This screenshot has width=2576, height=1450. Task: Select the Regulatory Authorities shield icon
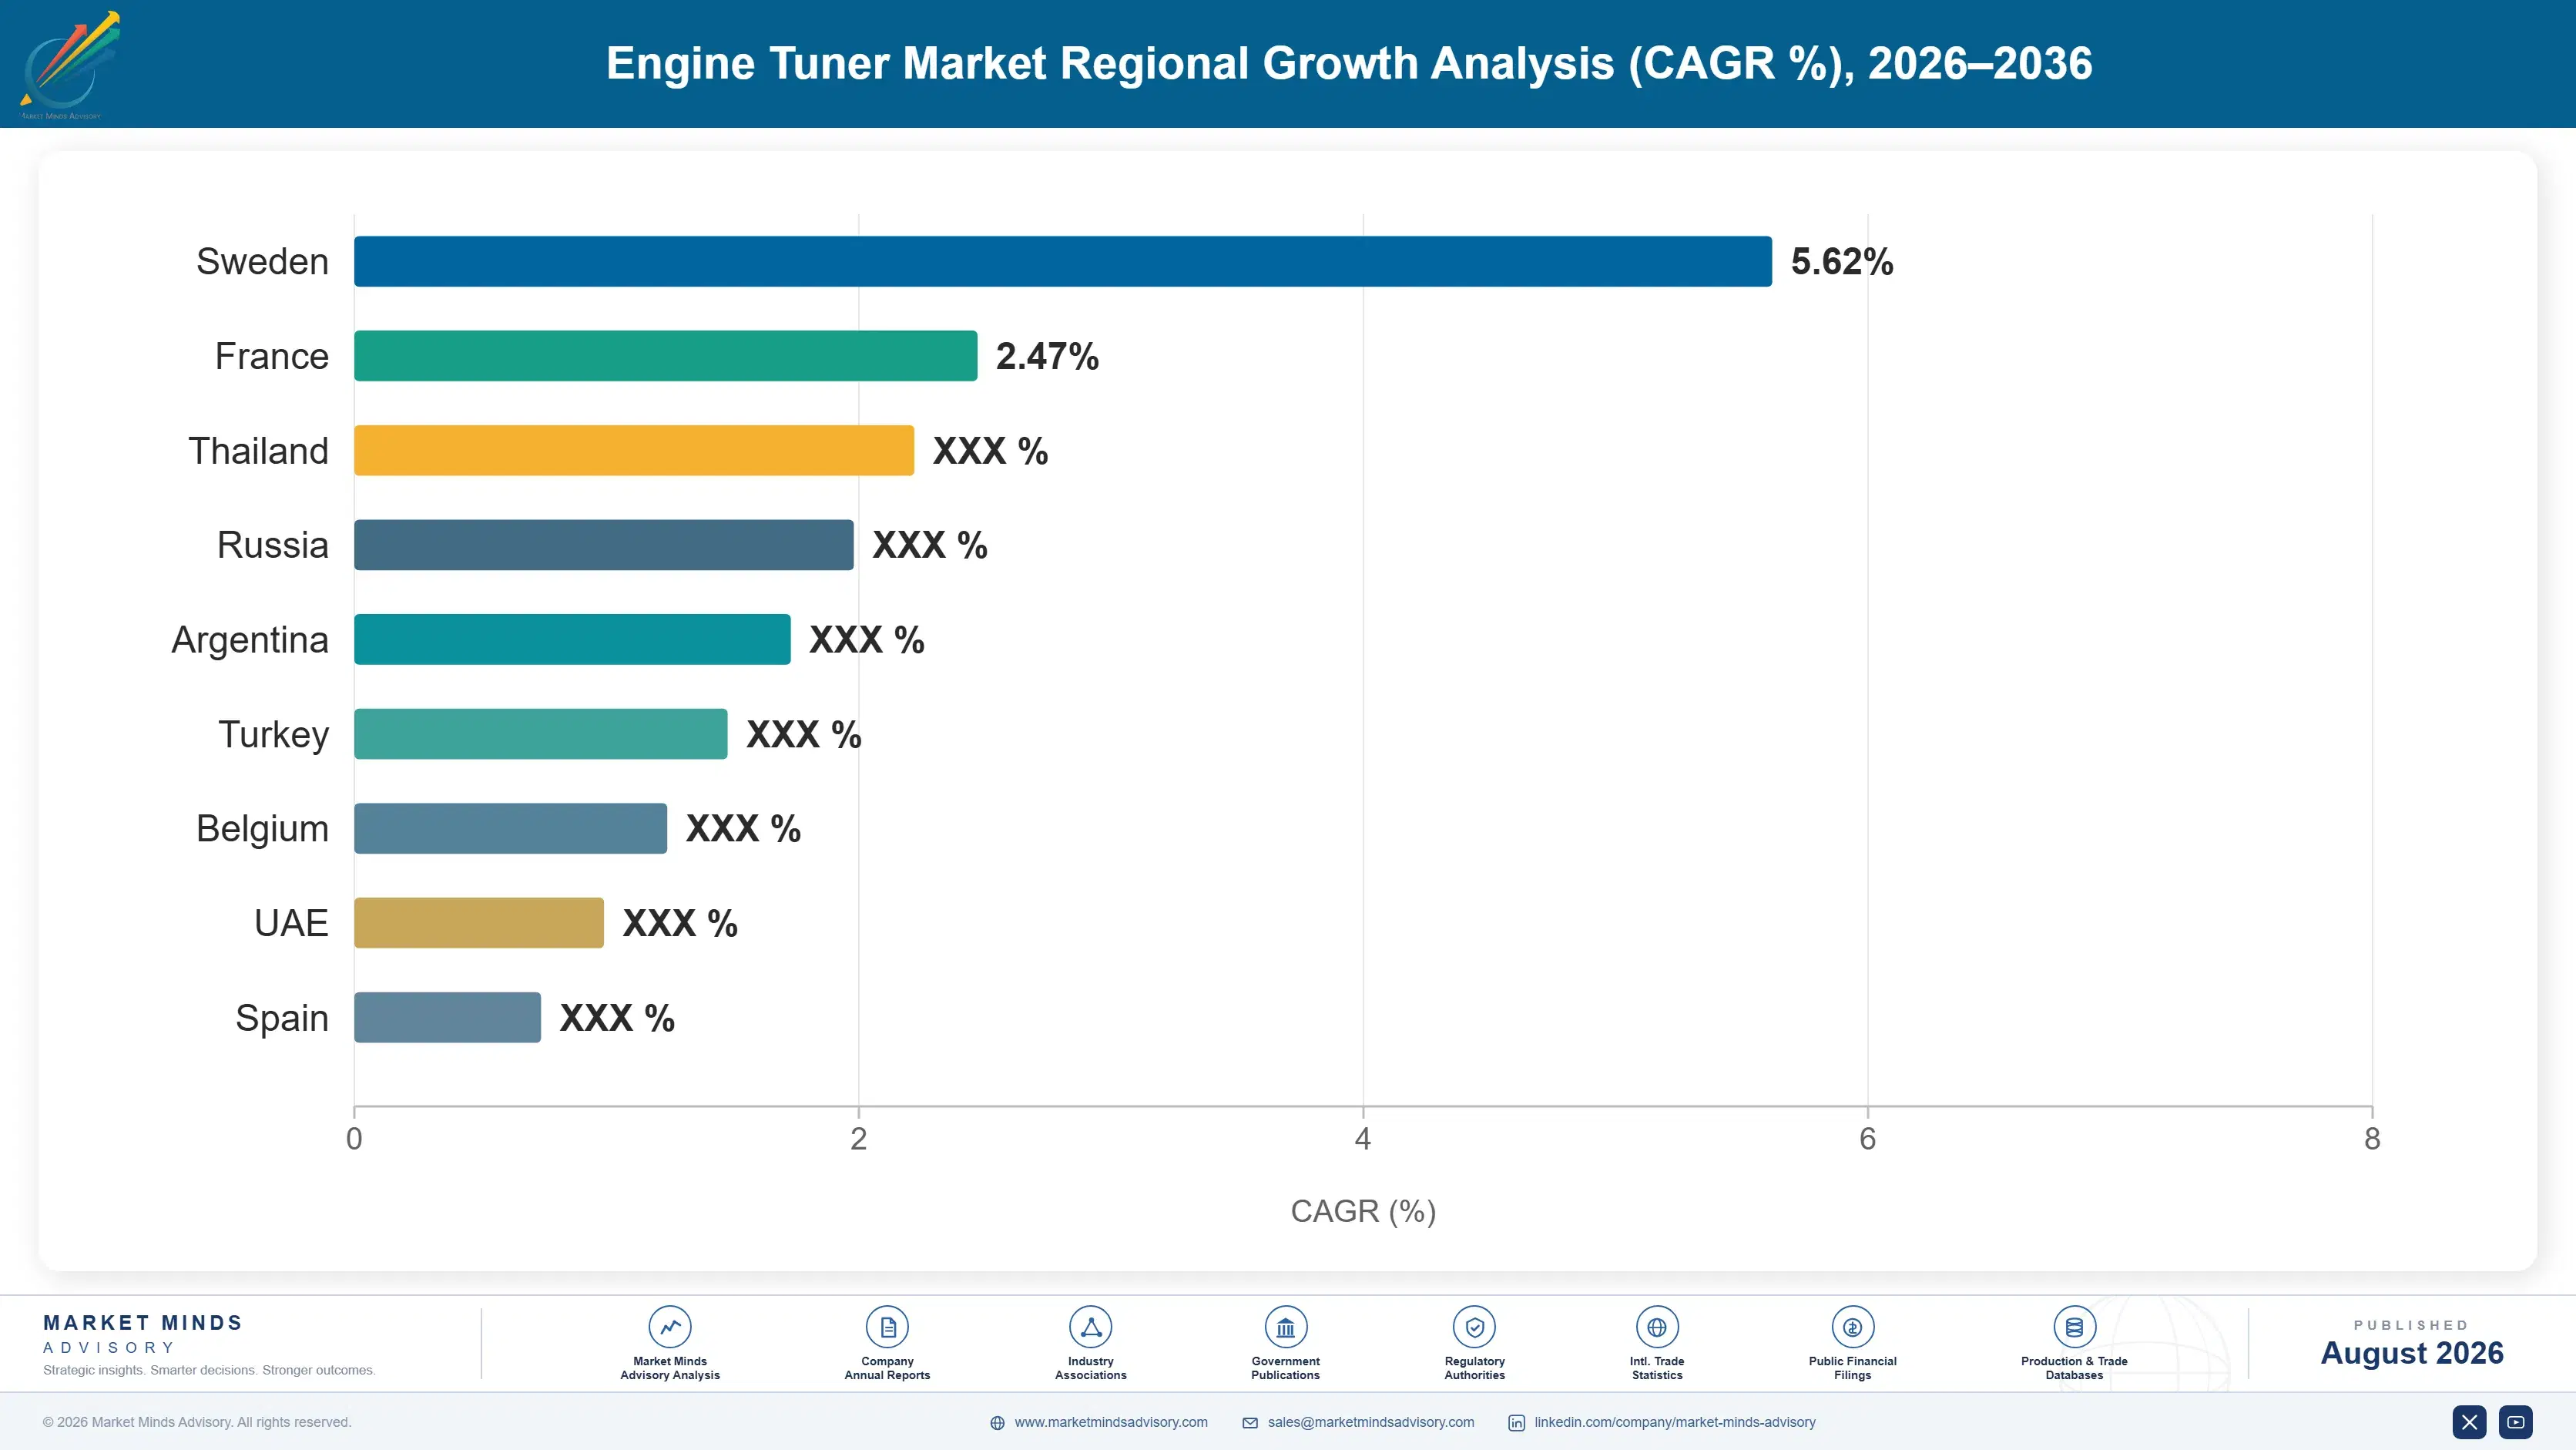click(x=1474, y=1327)
